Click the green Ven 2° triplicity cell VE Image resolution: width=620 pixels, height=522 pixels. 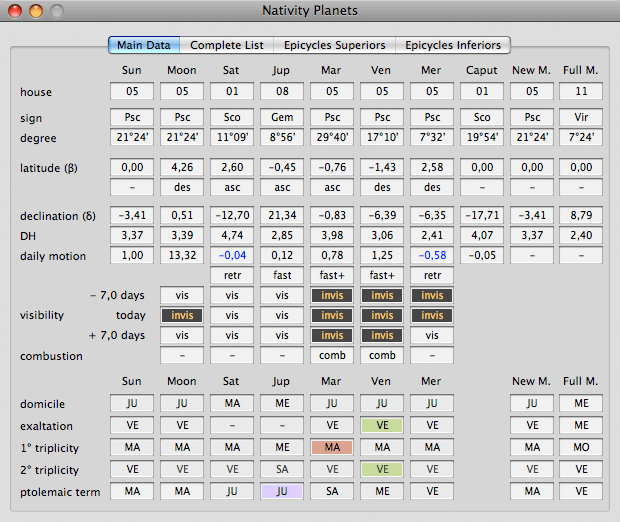(382, 469)
